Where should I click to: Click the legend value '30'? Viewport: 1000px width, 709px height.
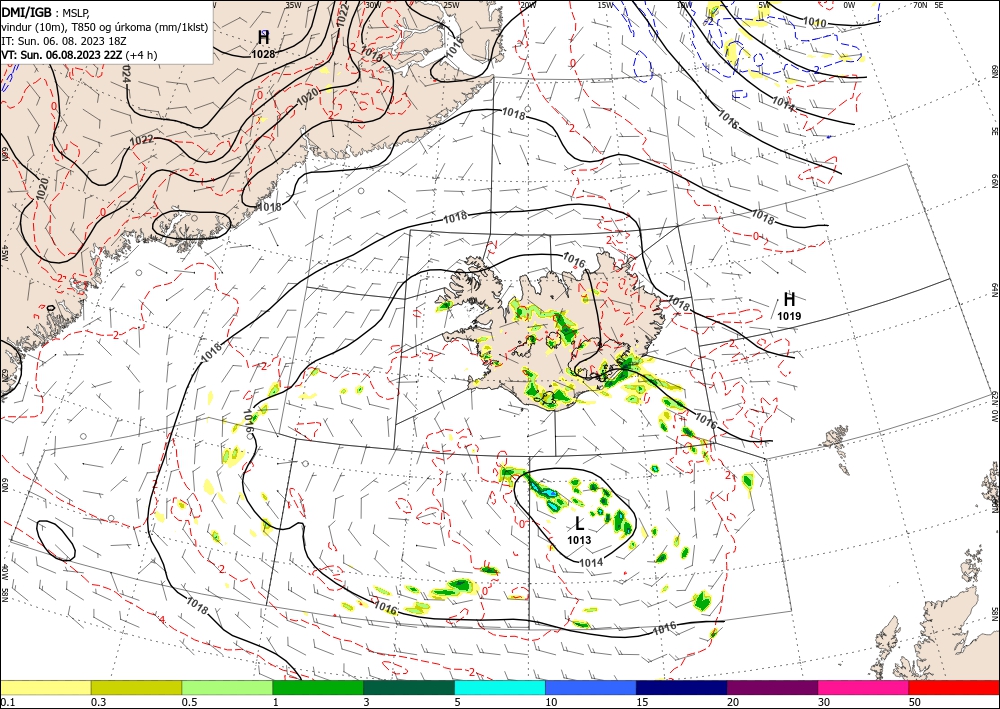pyautogui.click(x=824, y=702)
